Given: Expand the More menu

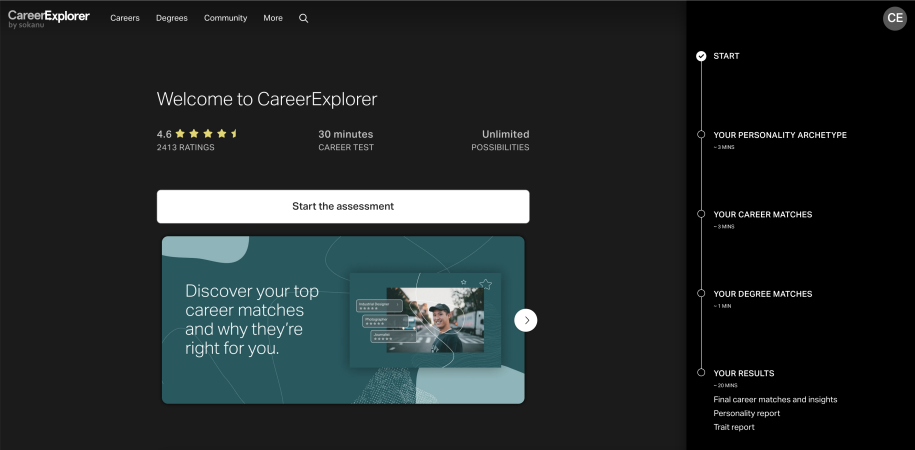Looking at the screenshot, I should coord(273,18).
